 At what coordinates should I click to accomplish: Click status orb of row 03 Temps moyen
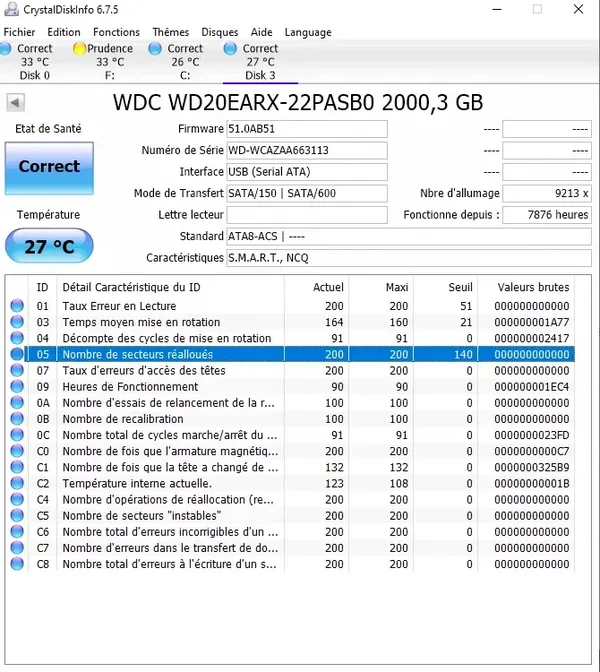(17, 322)
